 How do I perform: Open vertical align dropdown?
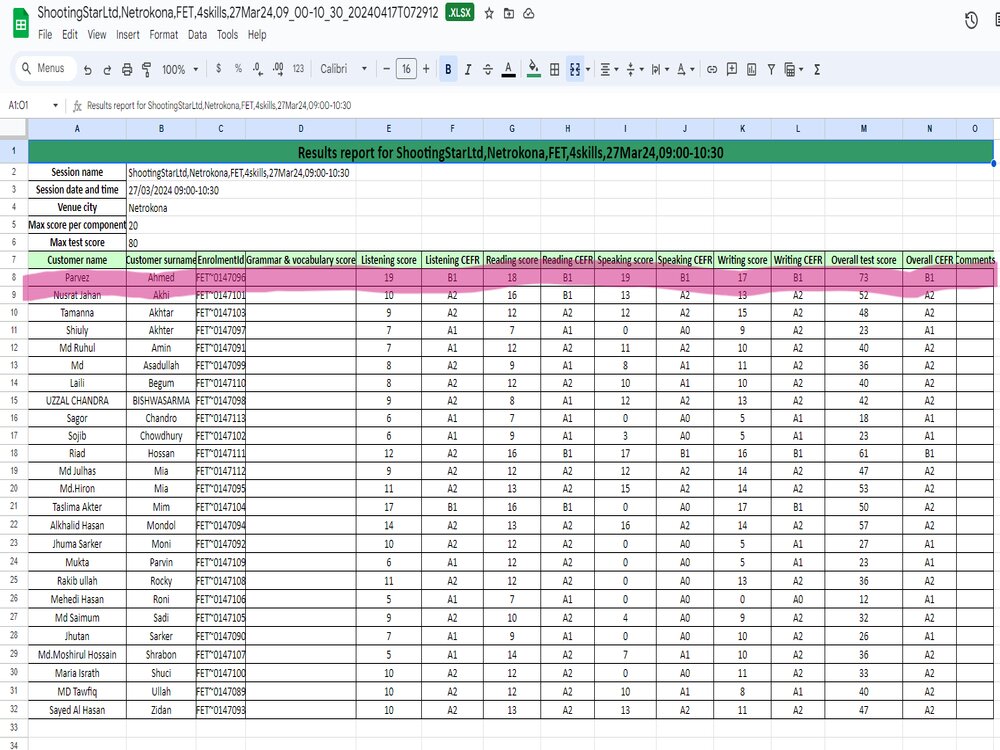click(635, 69)
